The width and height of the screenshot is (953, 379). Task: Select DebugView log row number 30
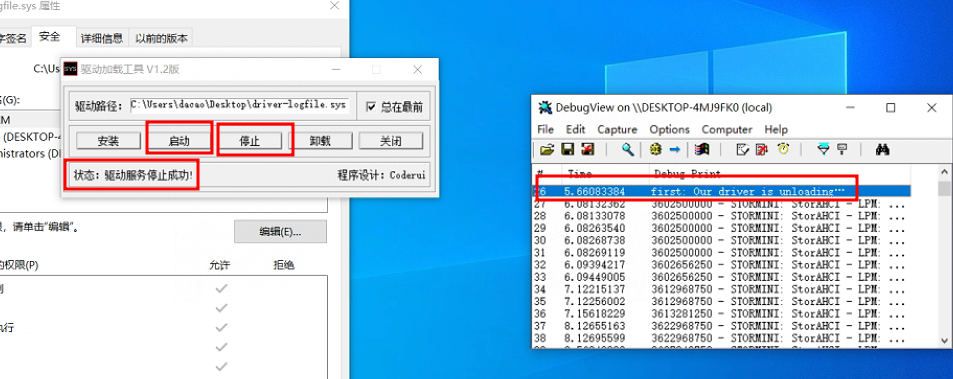[721, 241]
